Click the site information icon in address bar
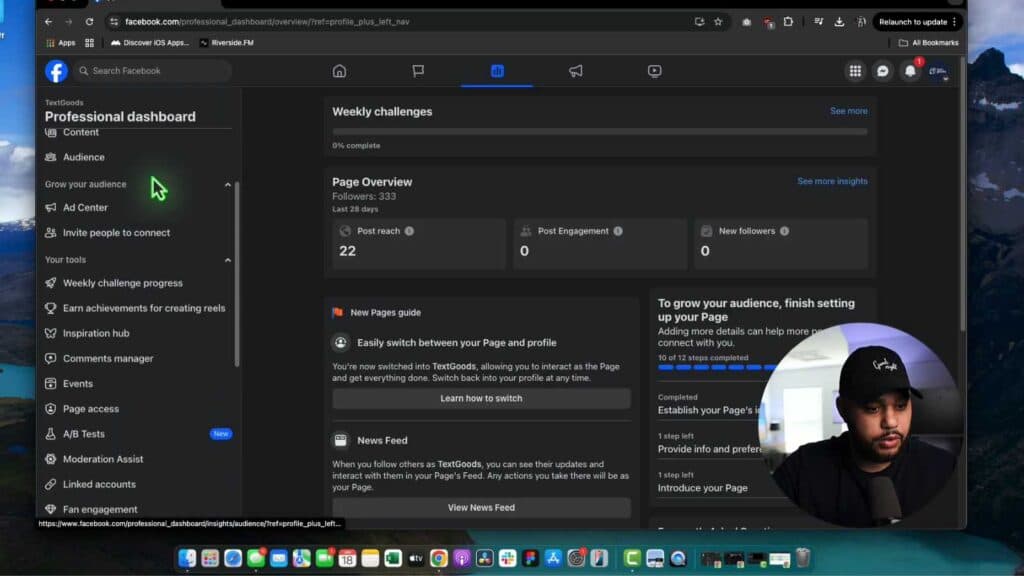The image size is (1024, 576). click(x=114, y=22)
